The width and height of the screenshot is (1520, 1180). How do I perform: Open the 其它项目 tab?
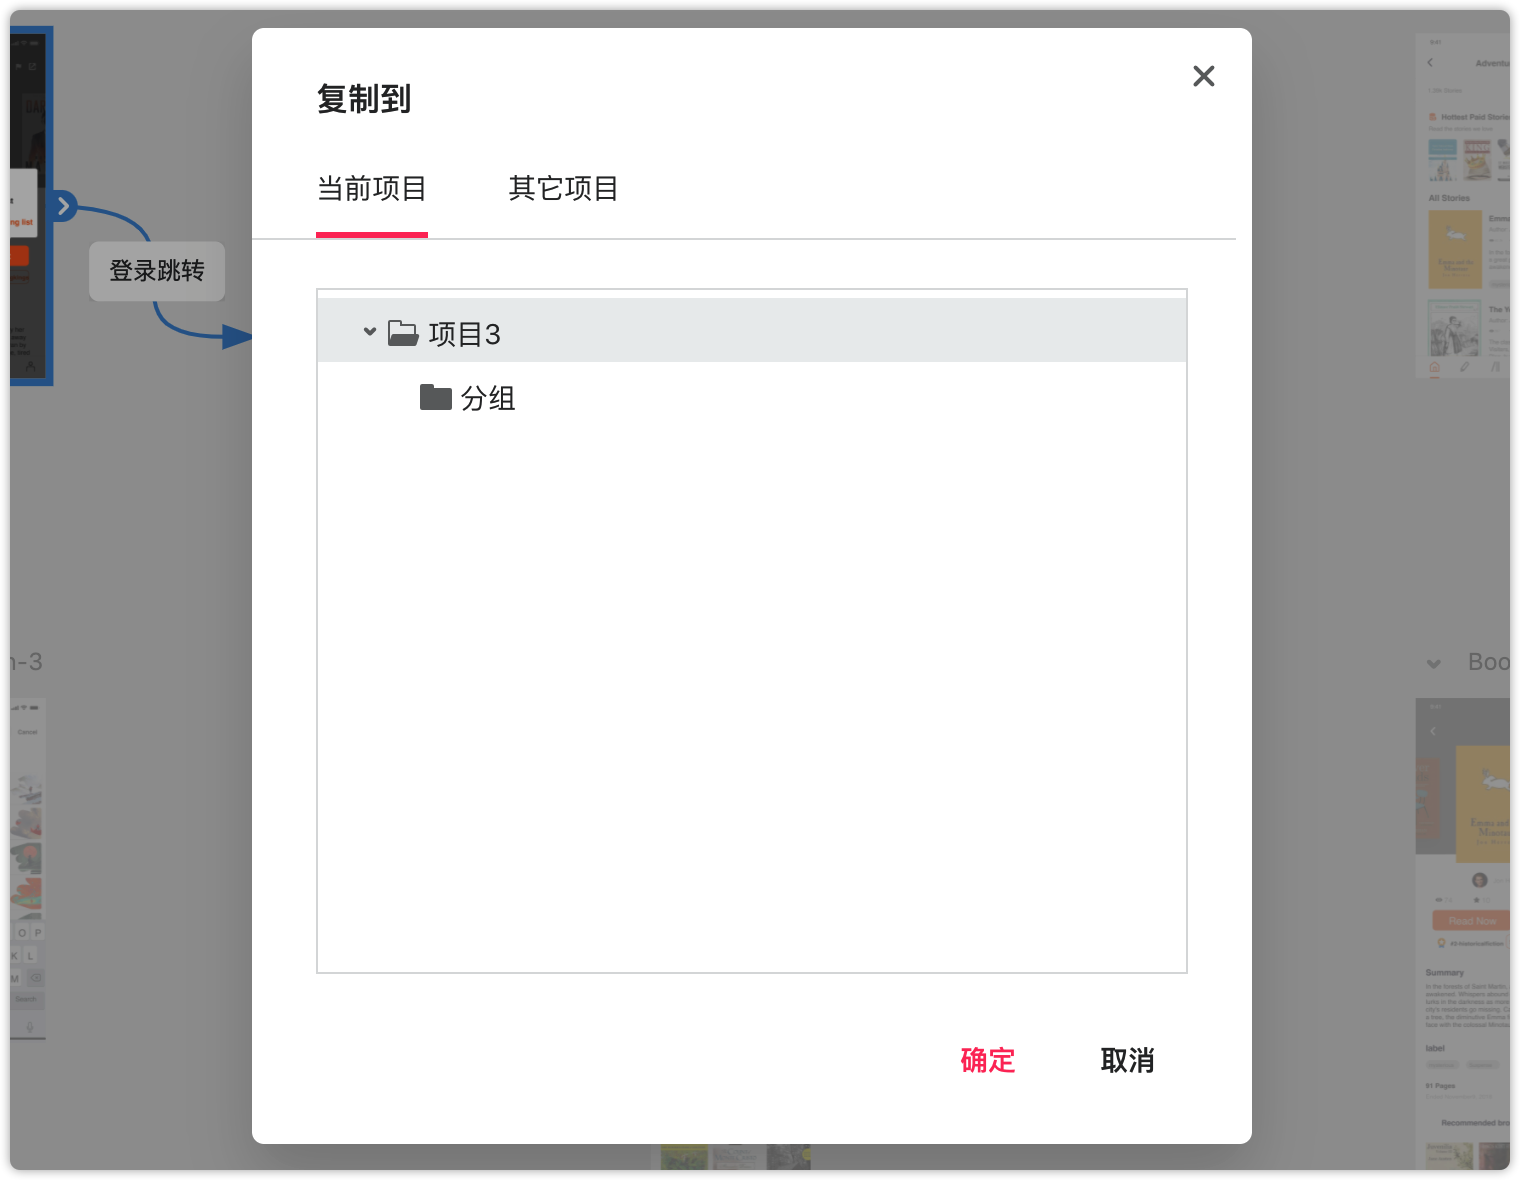tap(563, 188)
